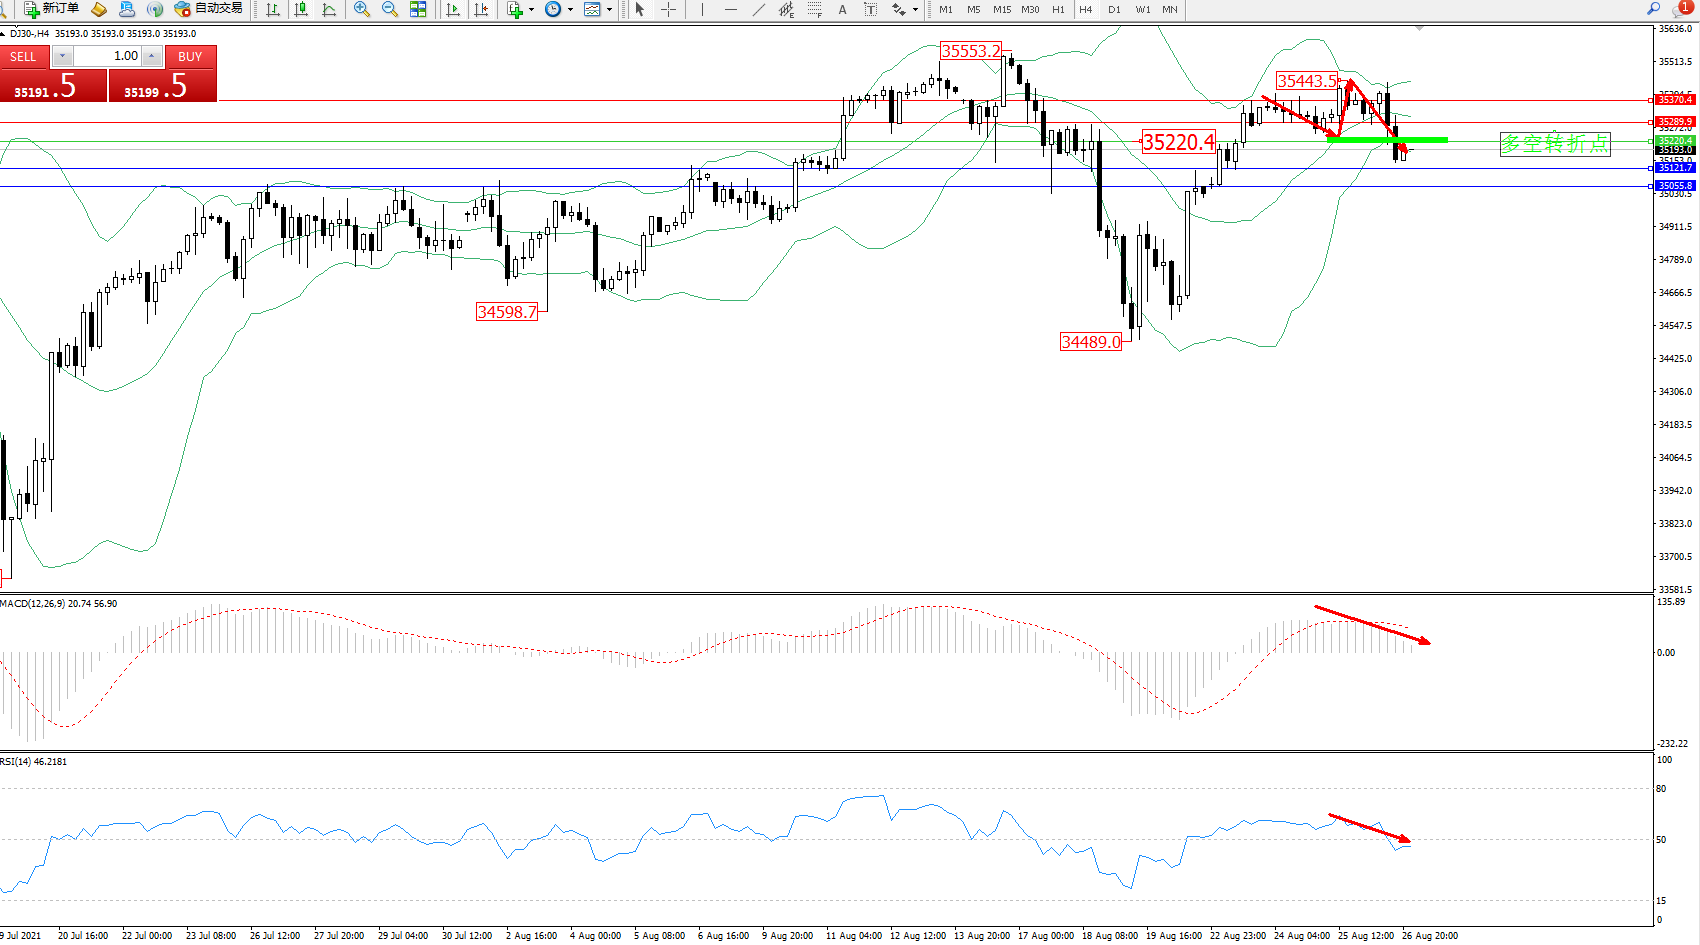Click the zoom out magnifier icon
Viewport: 1700px width, 945px height.
[390, 9]
